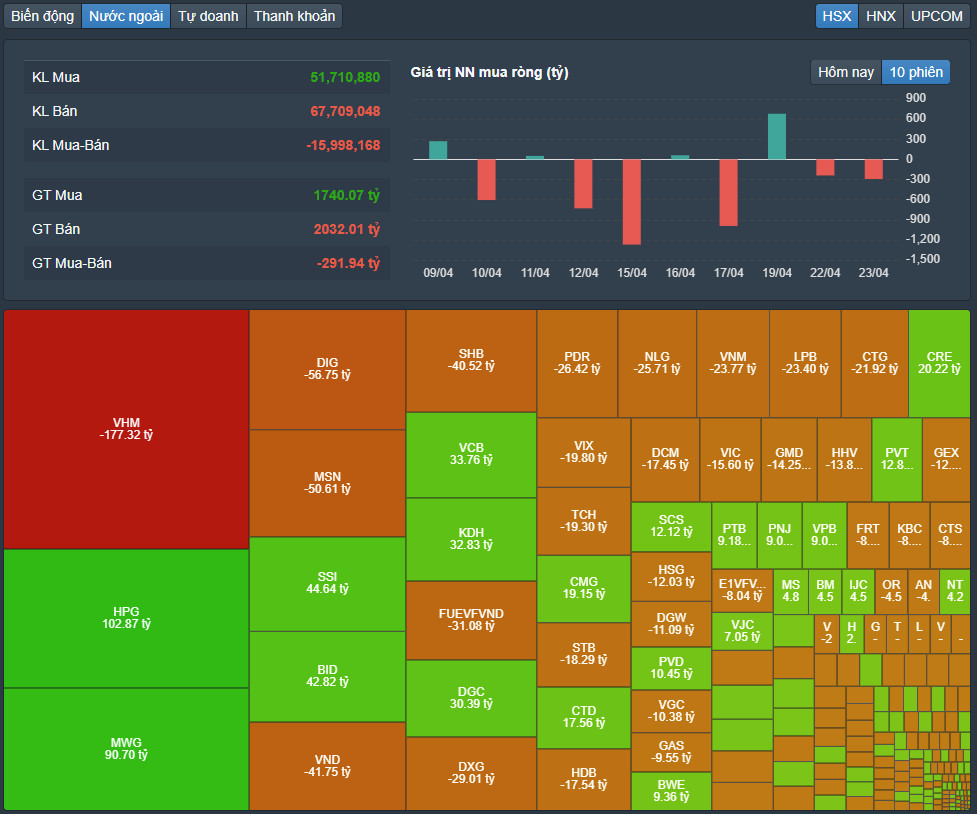Click the 09/04 green bar in chart
The width and height of the screenshot is (977, 814).
tap(438, 150)
